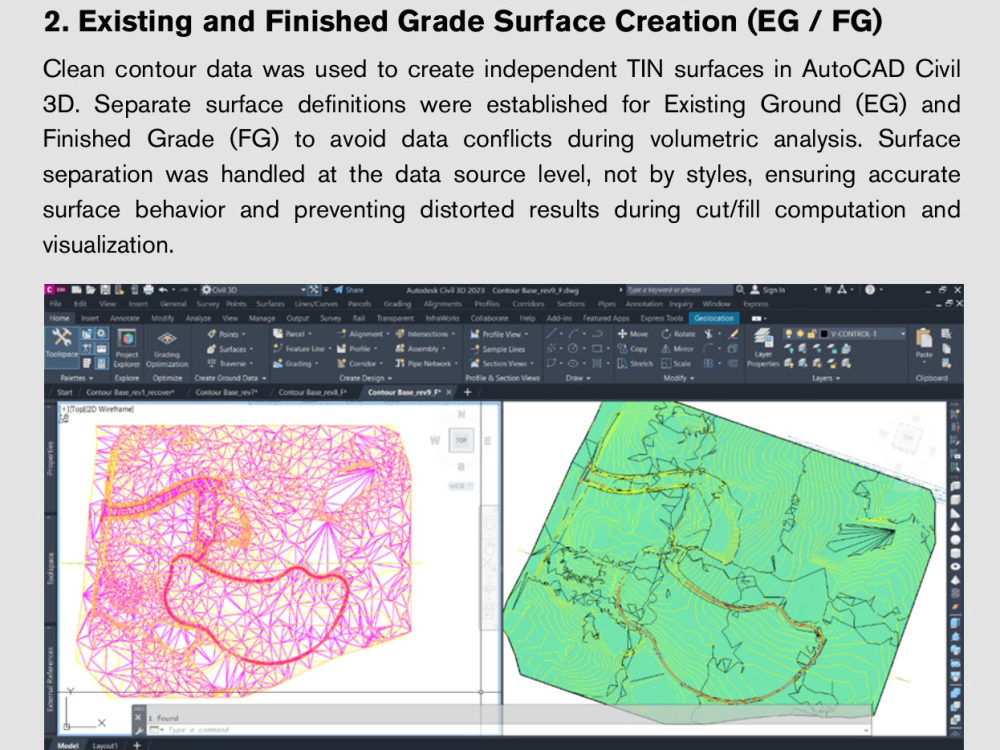Image resolution: width=1000 pixels, height=750 pixels.
Task: Select the Mirror tool
Action: coord(677,349)
